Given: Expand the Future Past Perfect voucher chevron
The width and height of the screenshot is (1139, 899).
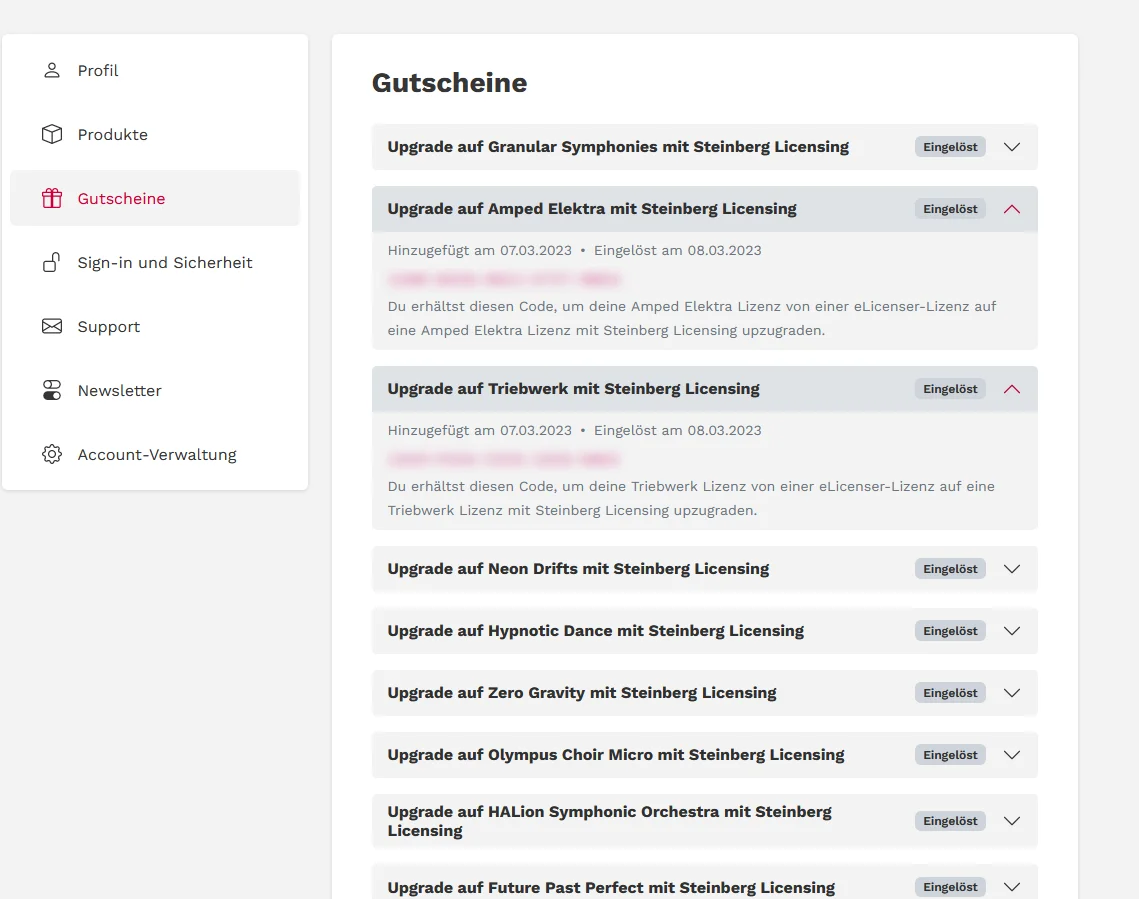Looking at the screenshot, I should (1012, 887).
